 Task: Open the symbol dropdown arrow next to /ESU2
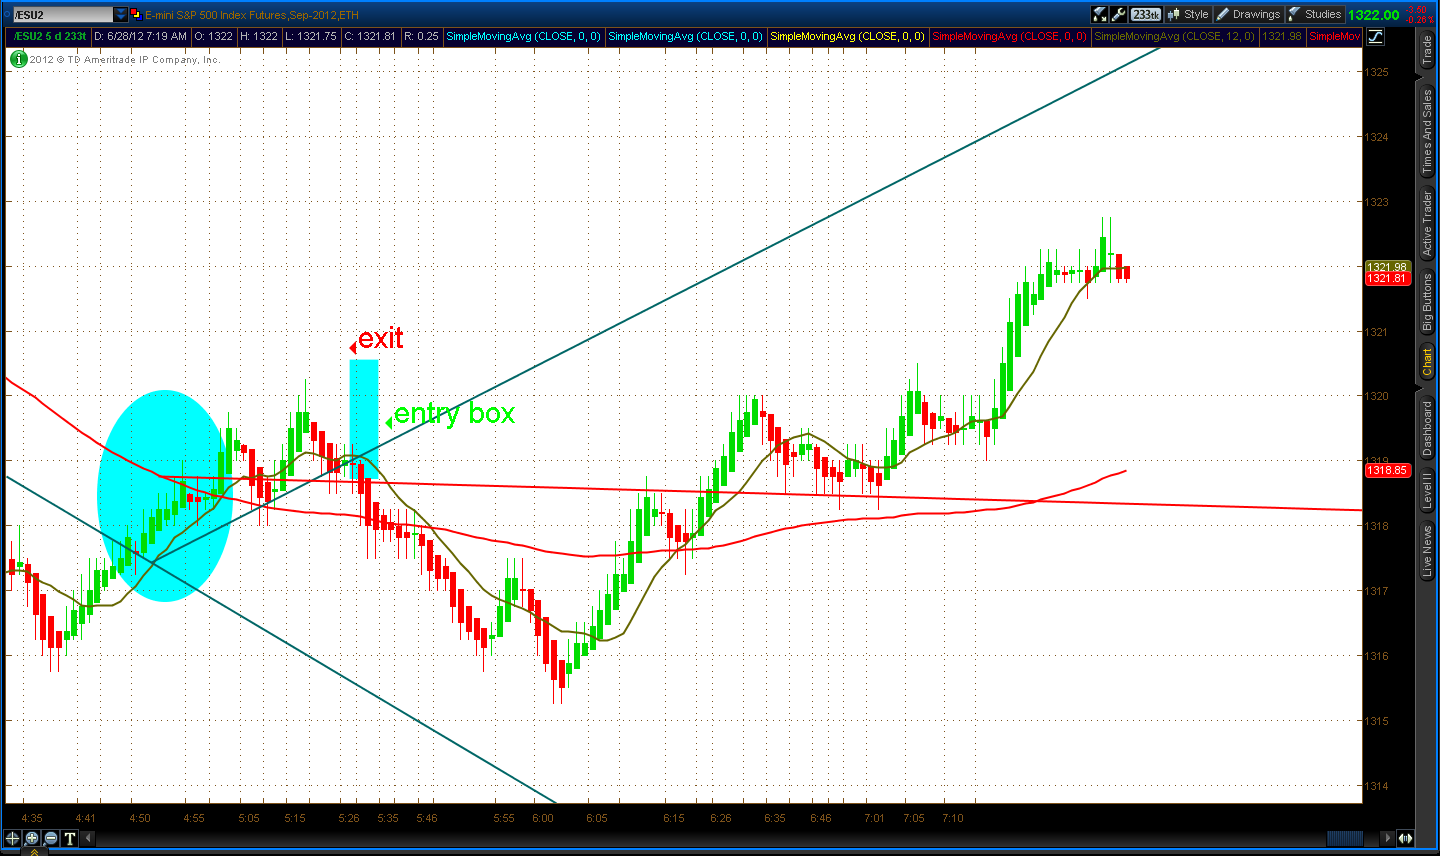[x=121, y=15]
